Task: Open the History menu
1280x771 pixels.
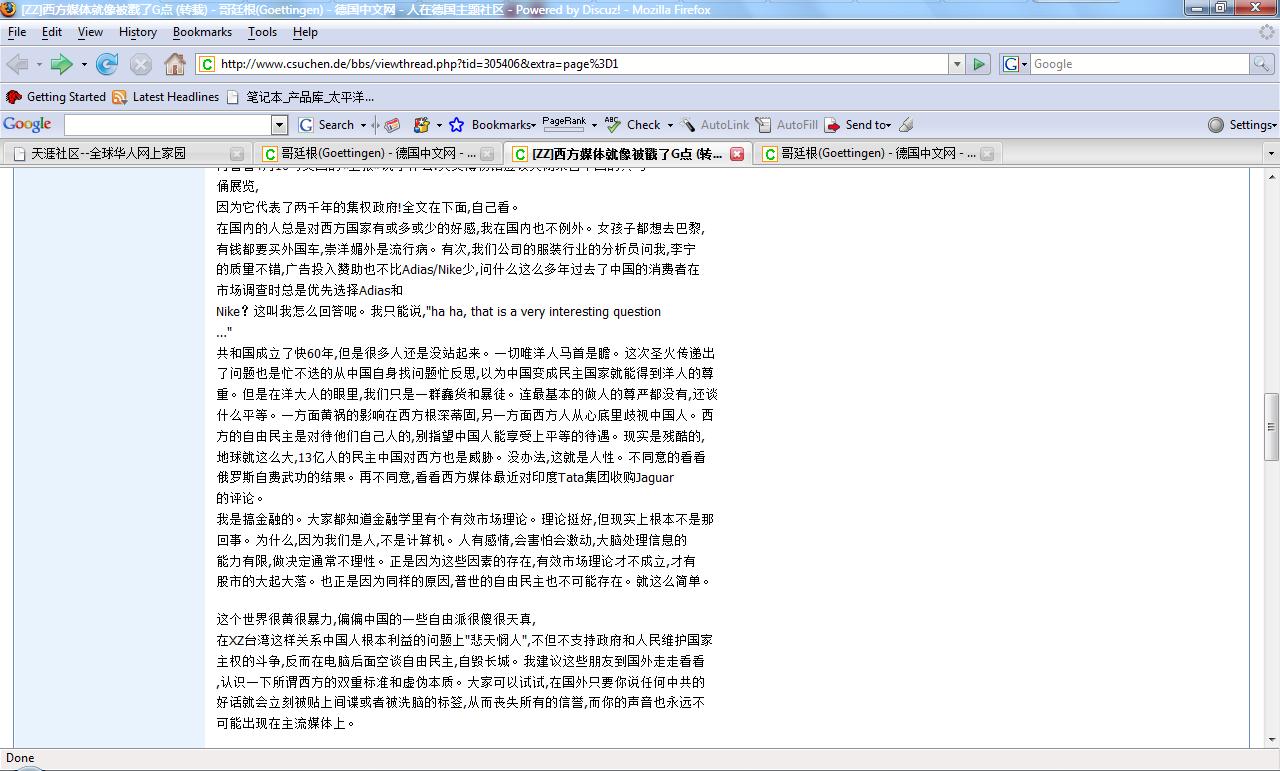Action: point(137,32)
